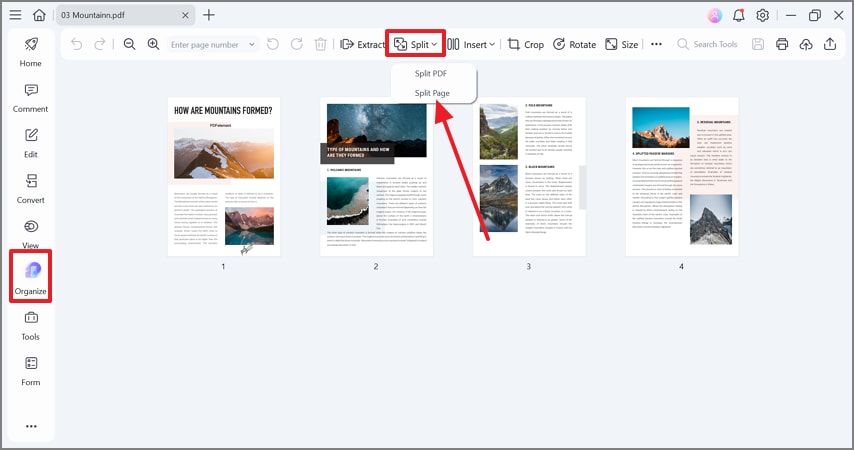The image size is (854, 450).
Task: Save the document with disk icon
Action: tap(758, 44)
